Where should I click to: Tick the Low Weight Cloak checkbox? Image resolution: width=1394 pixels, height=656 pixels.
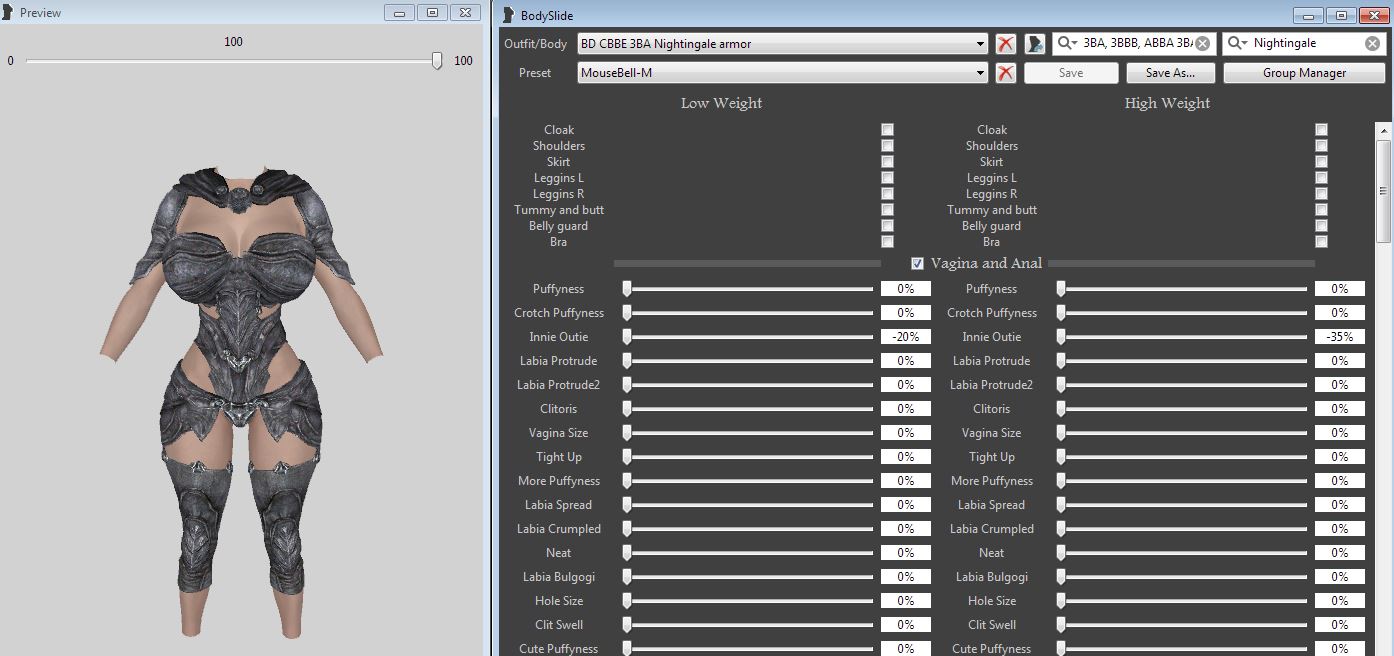point(887,130)
